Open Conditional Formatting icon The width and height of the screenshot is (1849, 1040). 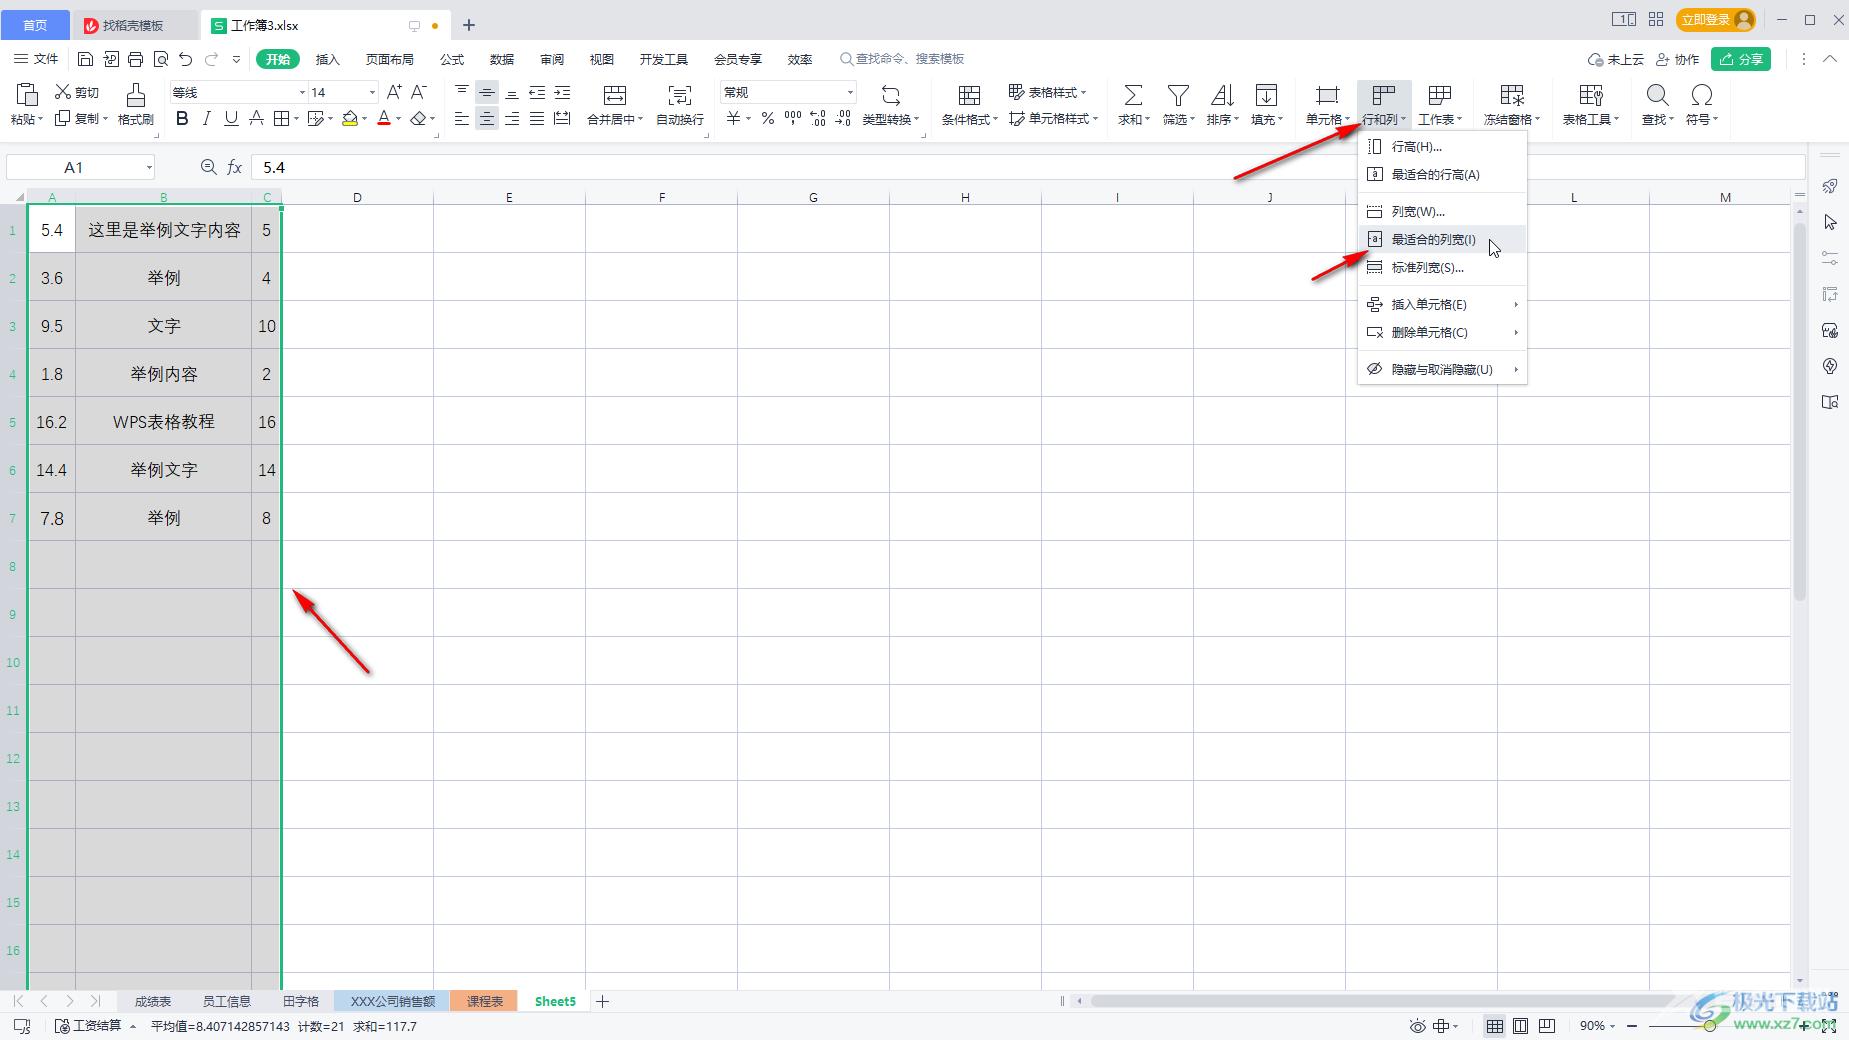pyautogui.click(x=969, y=95)
